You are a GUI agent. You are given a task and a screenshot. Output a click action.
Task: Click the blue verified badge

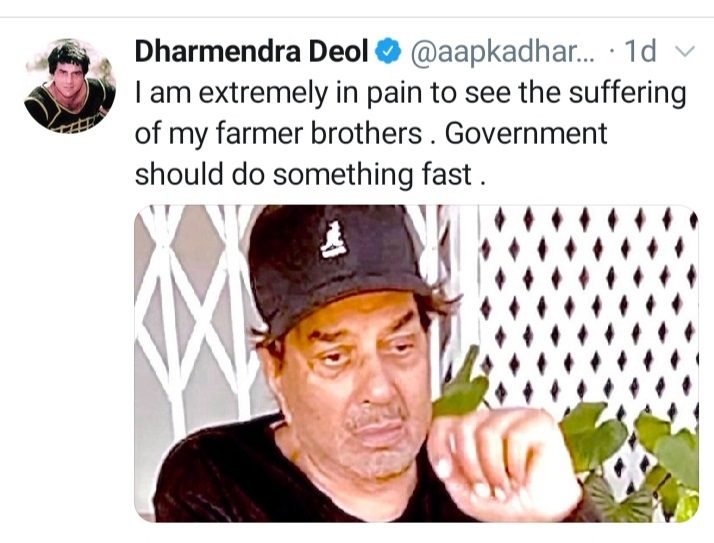pos(388,51)
